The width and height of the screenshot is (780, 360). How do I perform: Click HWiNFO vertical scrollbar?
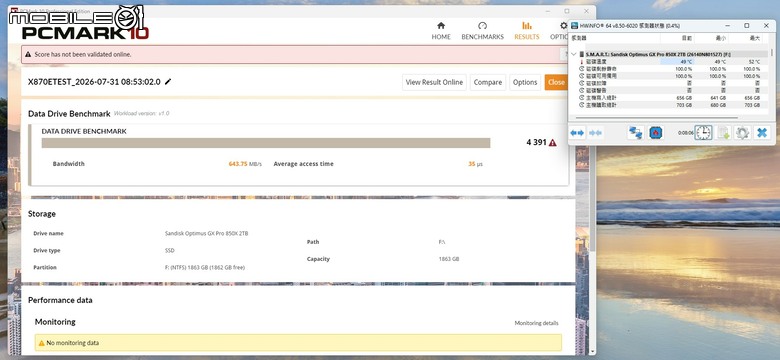771,54
